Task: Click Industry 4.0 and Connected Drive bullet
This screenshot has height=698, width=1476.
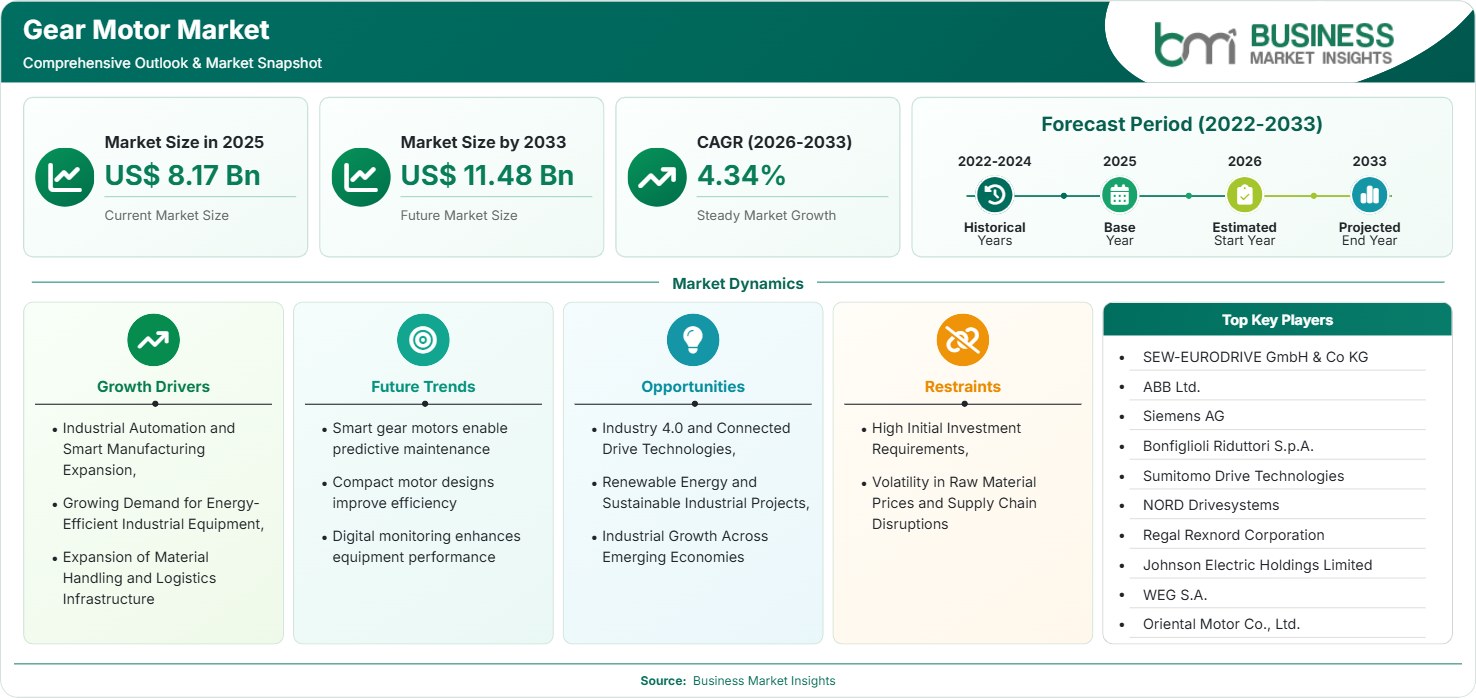Action: pyautogui.click(x=696, y=439)
